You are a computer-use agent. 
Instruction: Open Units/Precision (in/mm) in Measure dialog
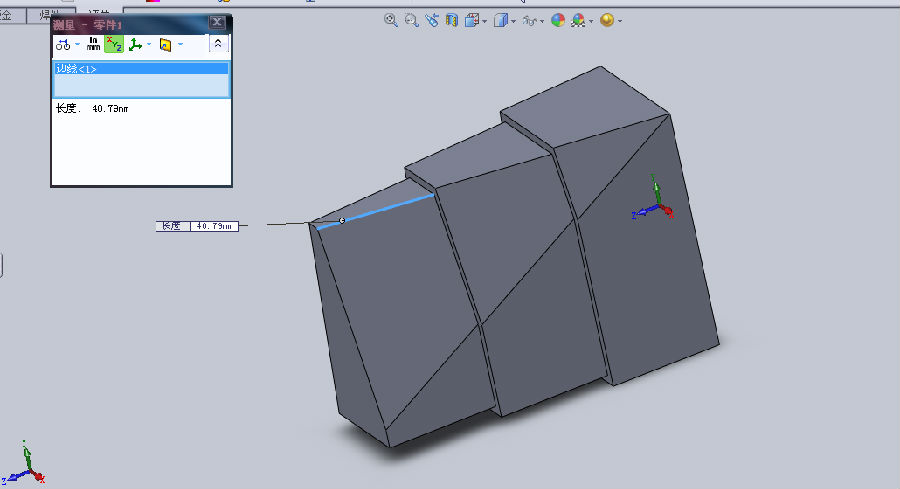click(93, 44)
